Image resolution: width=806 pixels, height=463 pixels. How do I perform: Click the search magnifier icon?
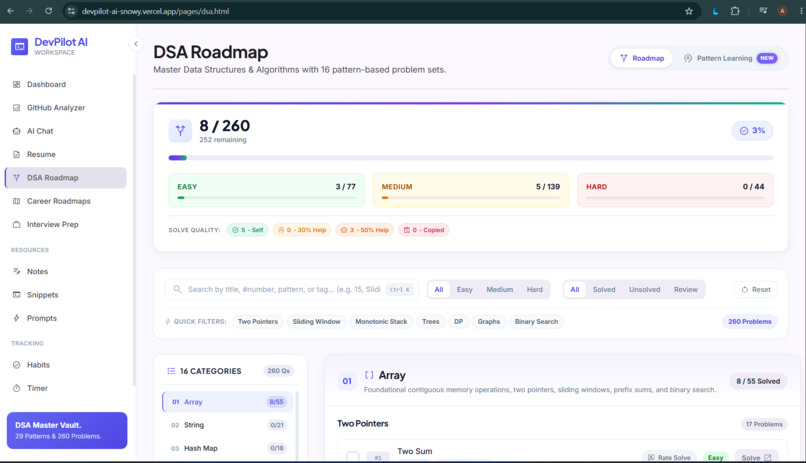click(x=177, y=289)
